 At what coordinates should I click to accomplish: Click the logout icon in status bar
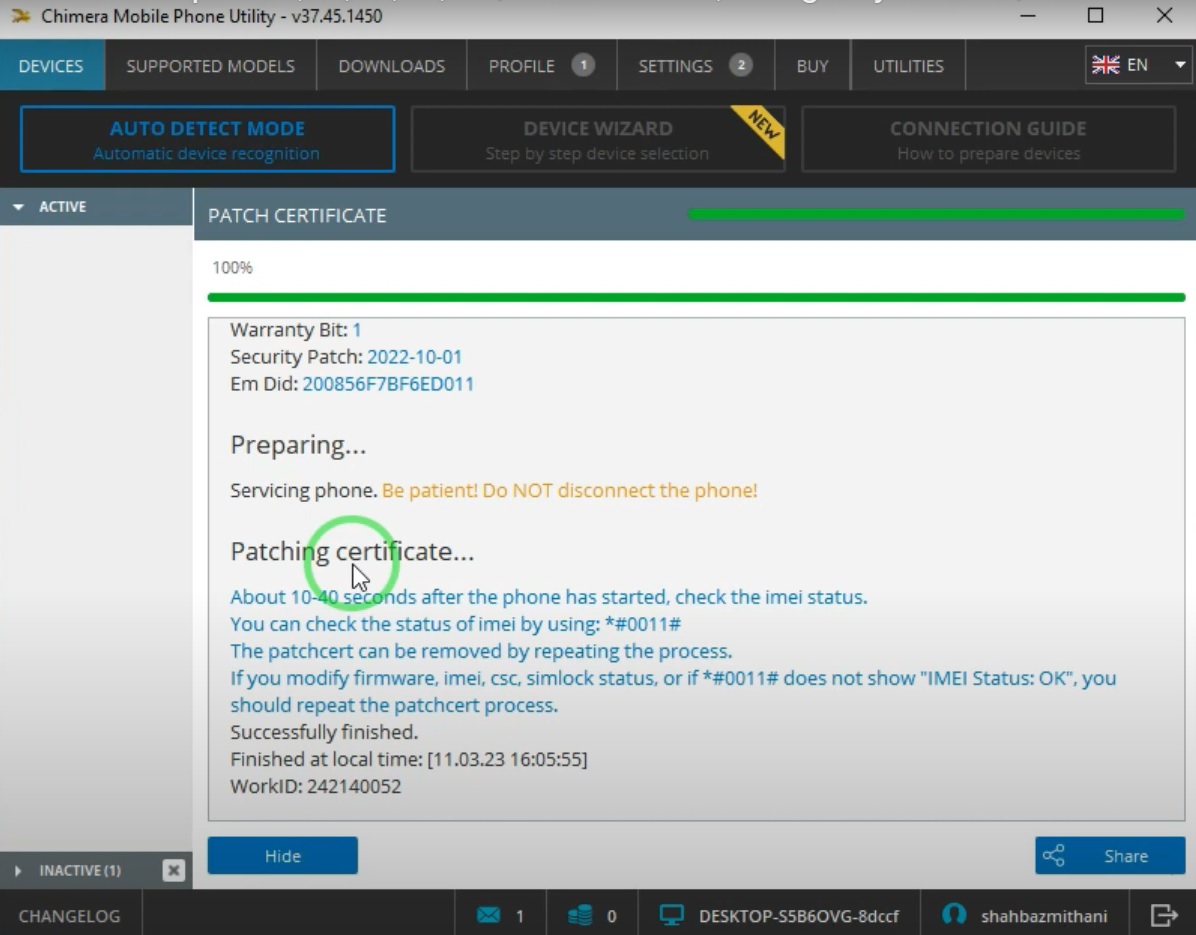coord(1164,914)
